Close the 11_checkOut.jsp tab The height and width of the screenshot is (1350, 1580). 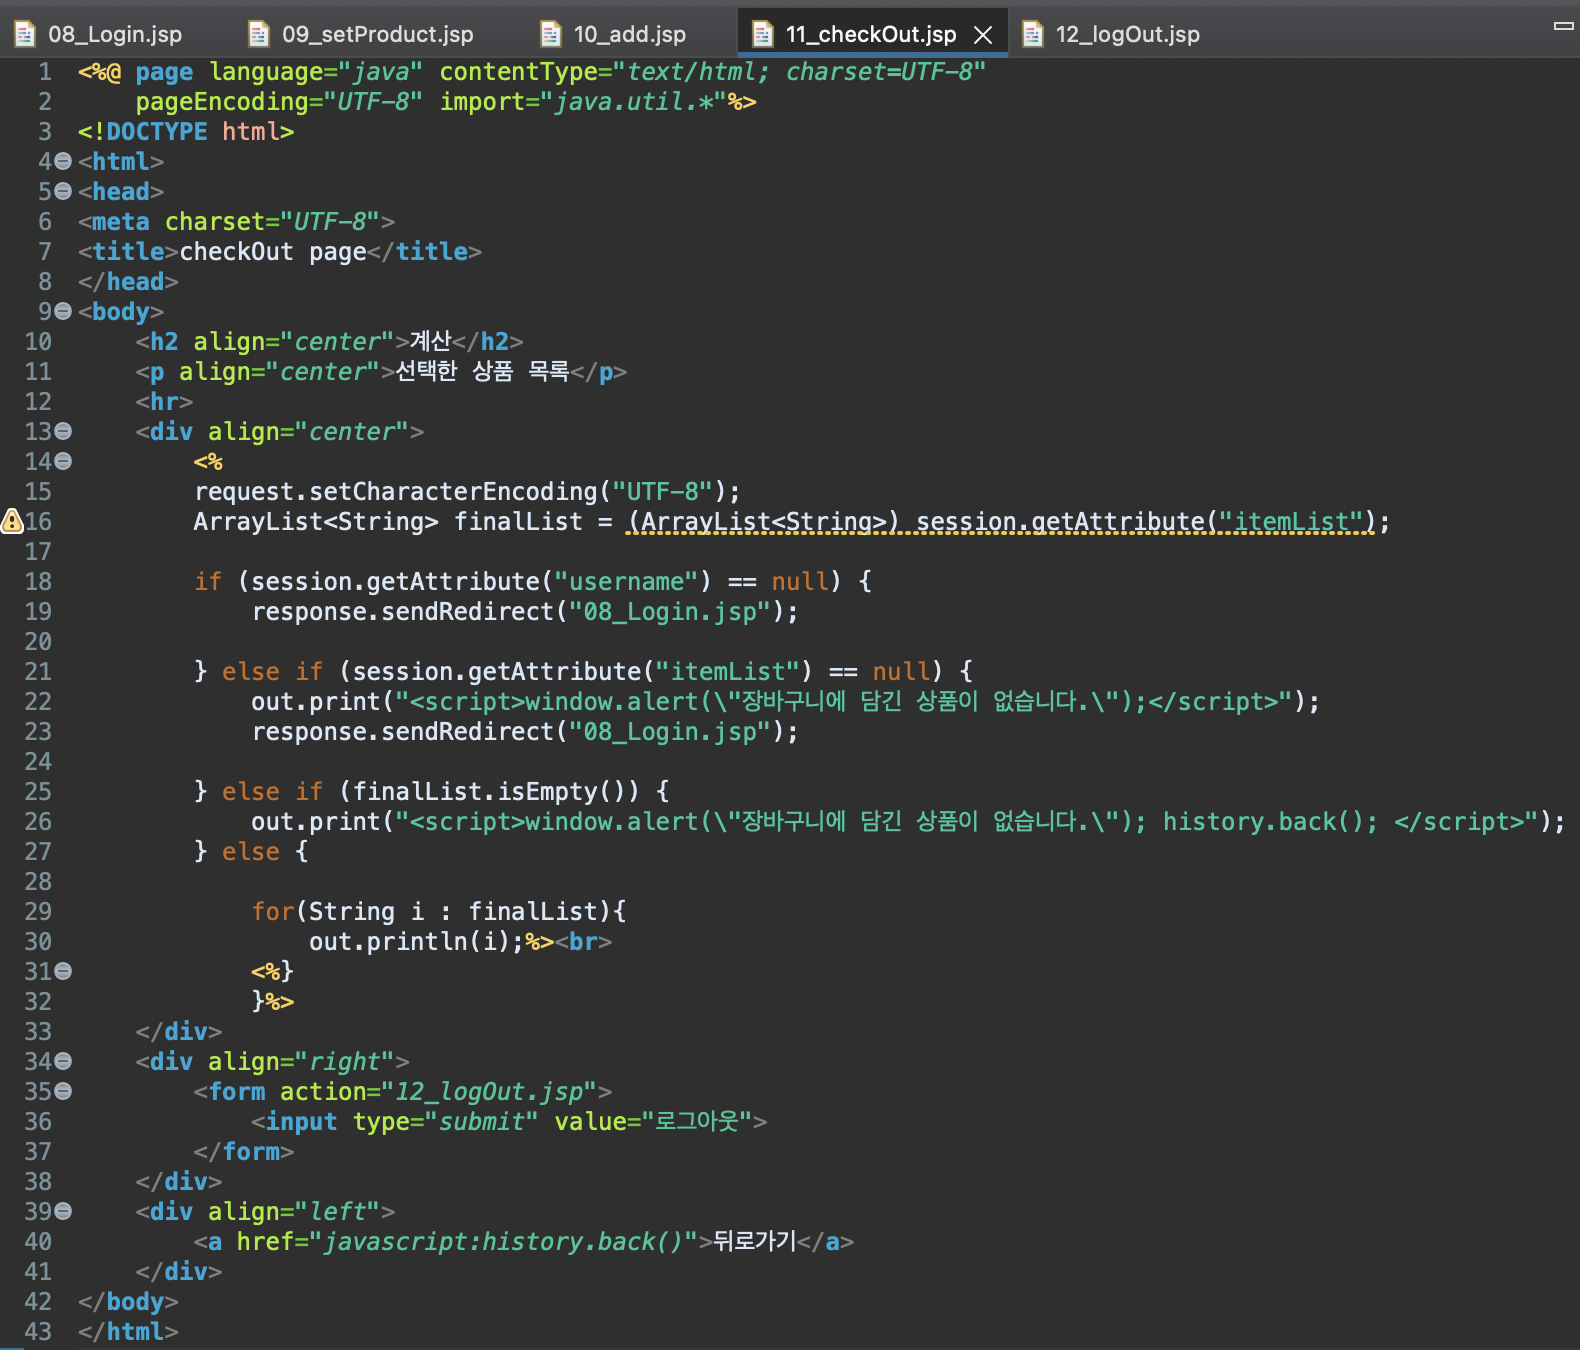[983, 35]
